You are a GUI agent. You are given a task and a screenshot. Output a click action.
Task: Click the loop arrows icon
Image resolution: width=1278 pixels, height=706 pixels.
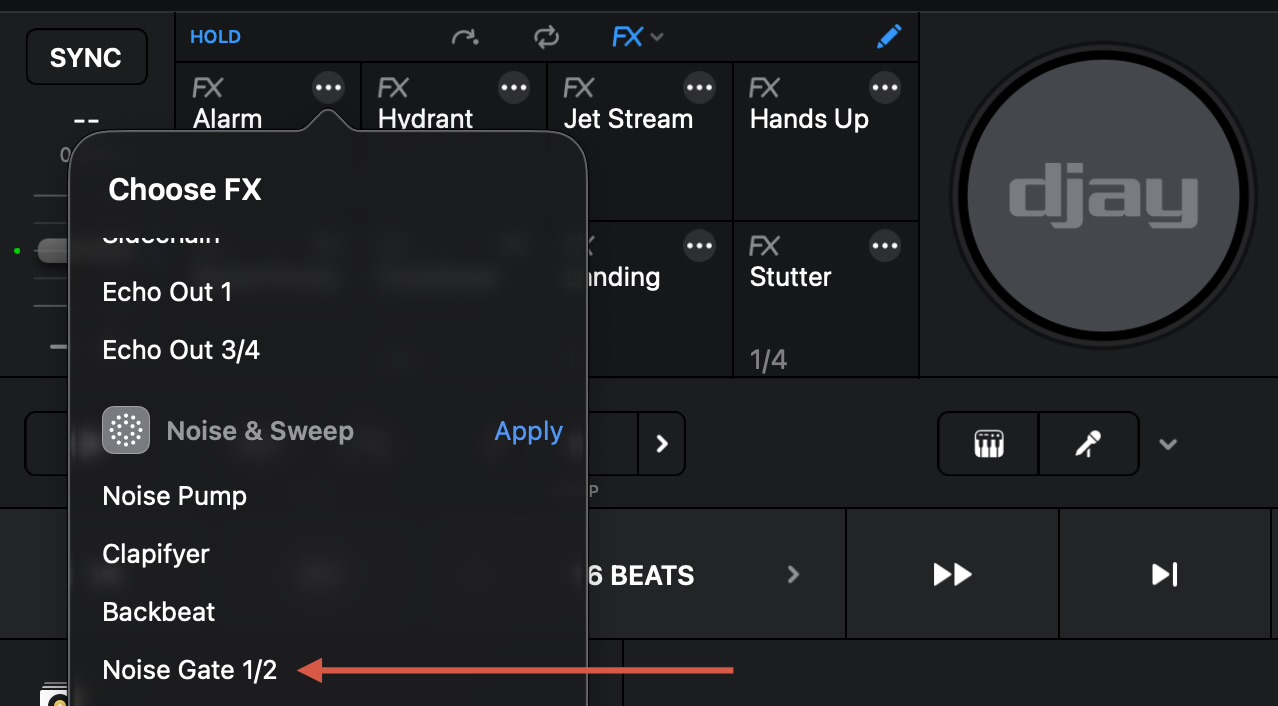tap(546, 38)
